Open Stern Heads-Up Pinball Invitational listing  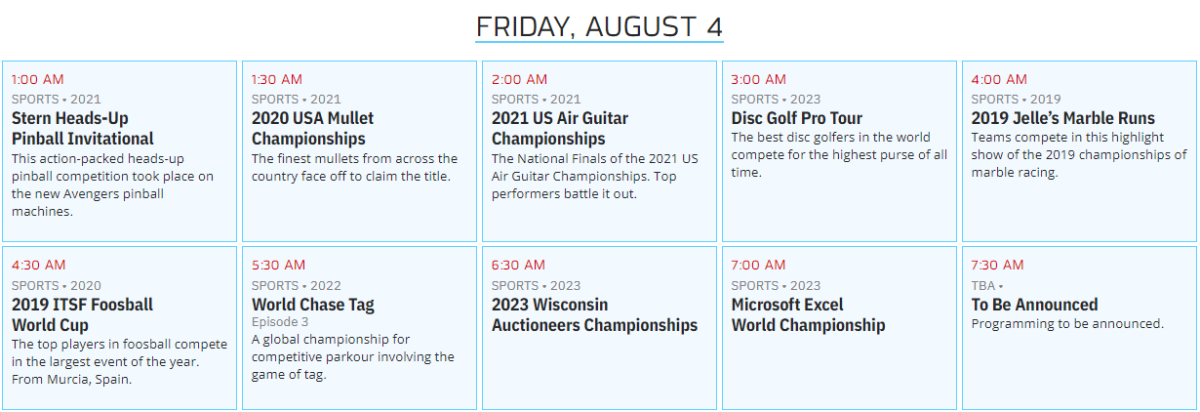tap(82, 128)
